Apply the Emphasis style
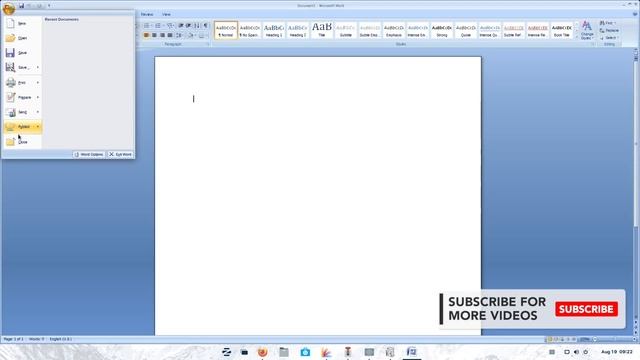 point(394,30)
